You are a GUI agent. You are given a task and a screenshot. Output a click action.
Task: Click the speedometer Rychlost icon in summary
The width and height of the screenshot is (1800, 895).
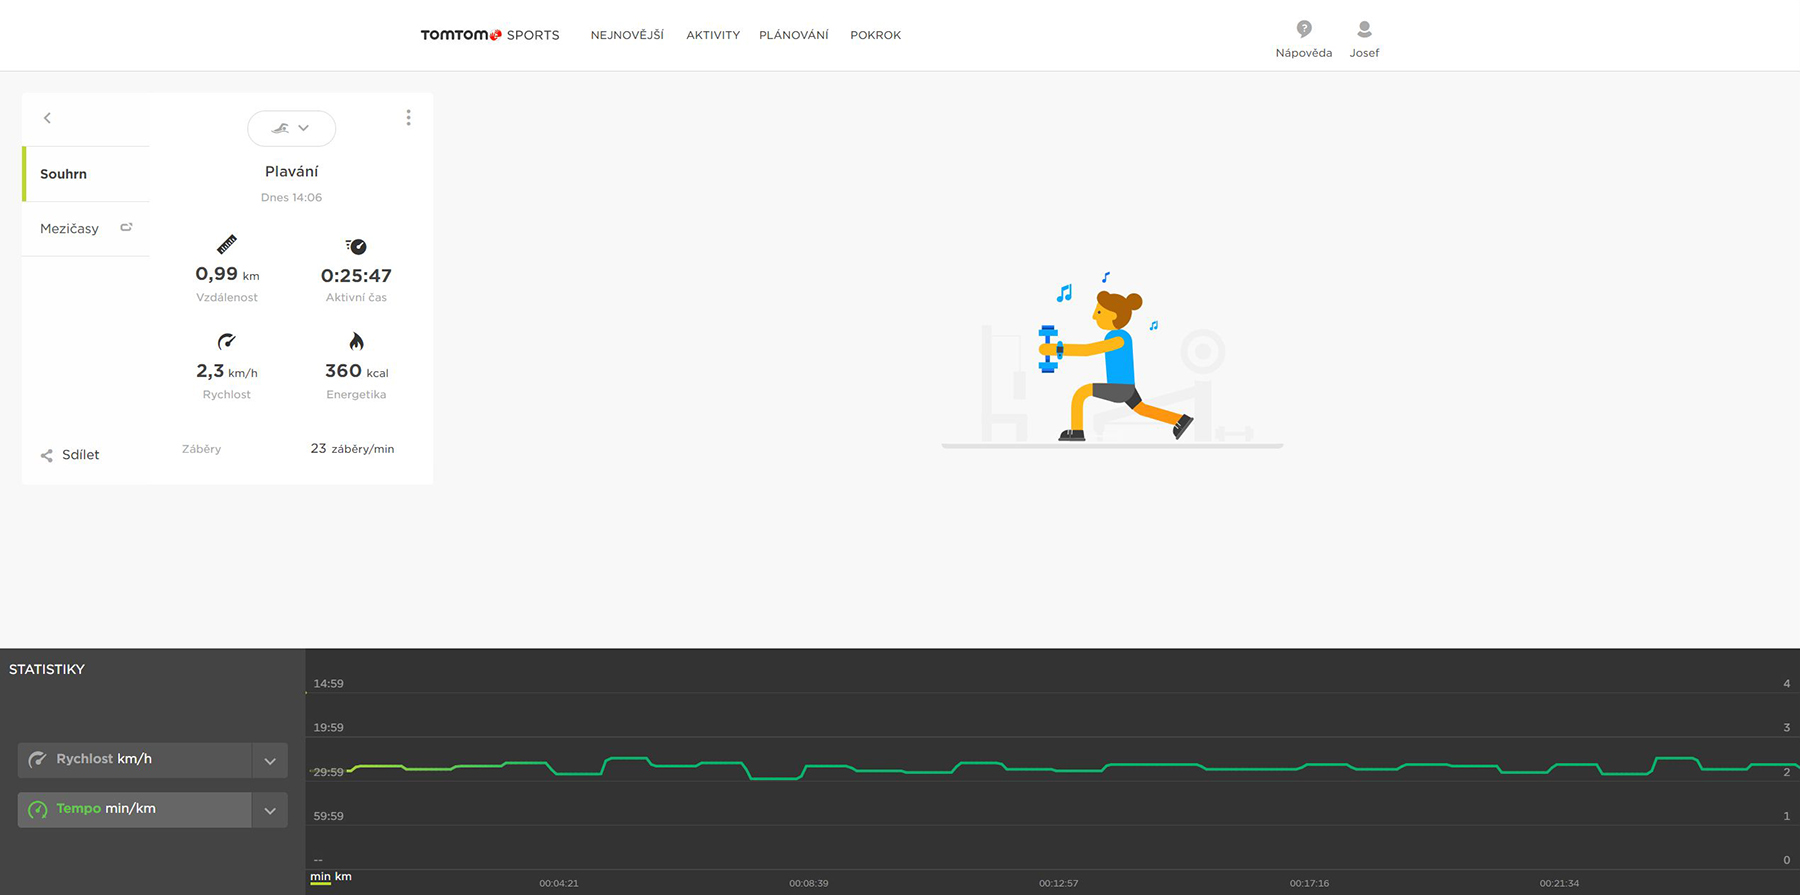227,342
